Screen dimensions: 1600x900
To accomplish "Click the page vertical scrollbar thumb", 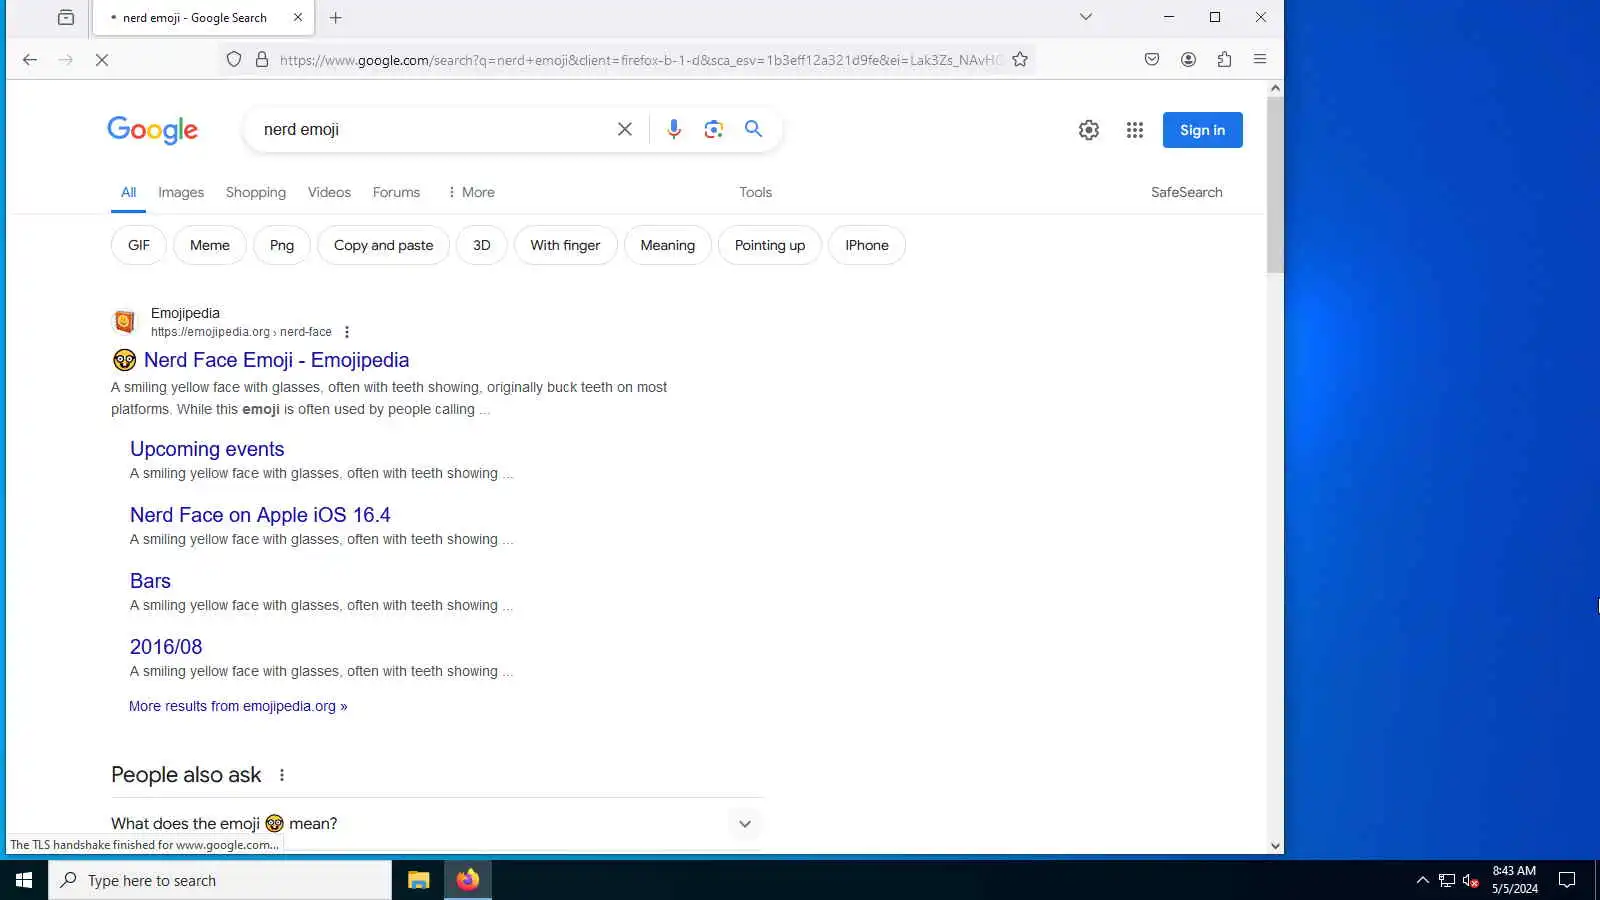I will coord(1275,185).
